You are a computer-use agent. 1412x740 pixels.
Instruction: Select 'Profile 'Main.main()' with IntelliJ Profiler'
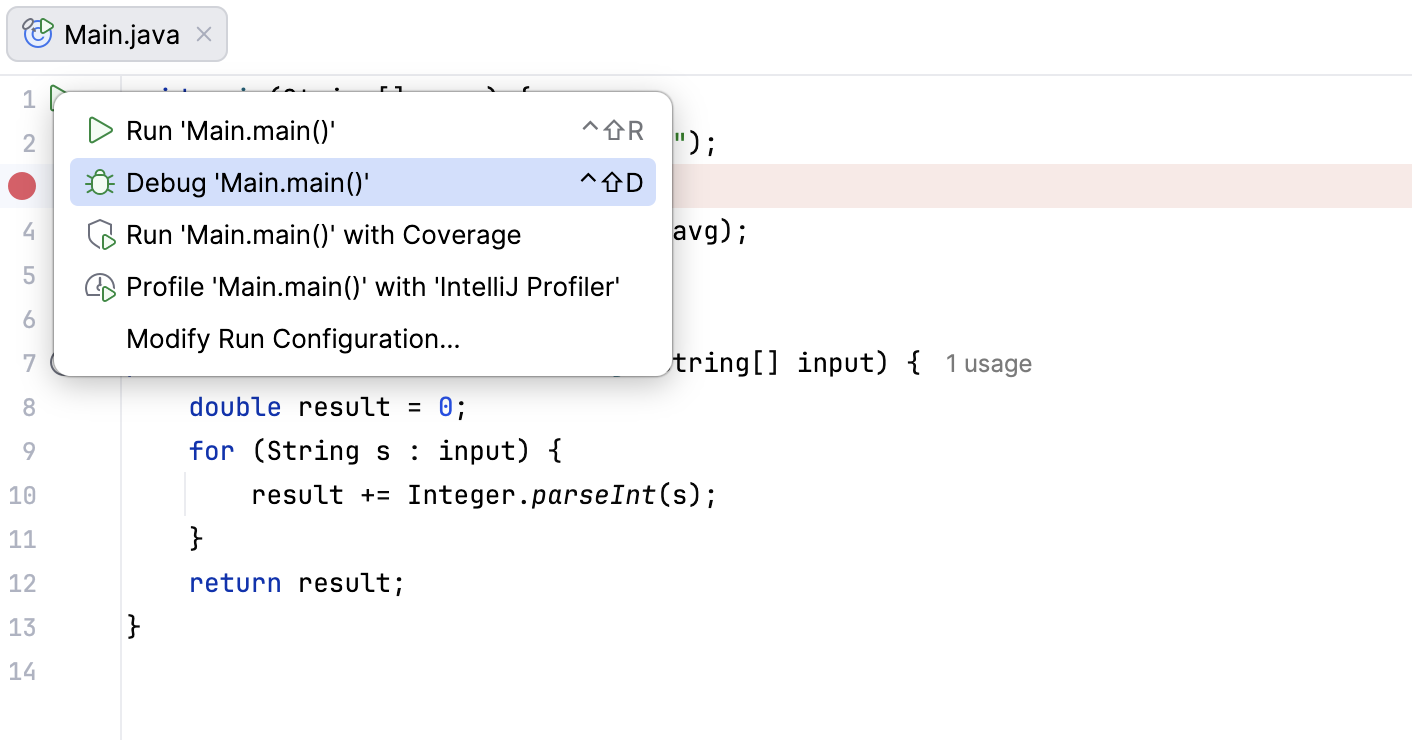(374, 286)
